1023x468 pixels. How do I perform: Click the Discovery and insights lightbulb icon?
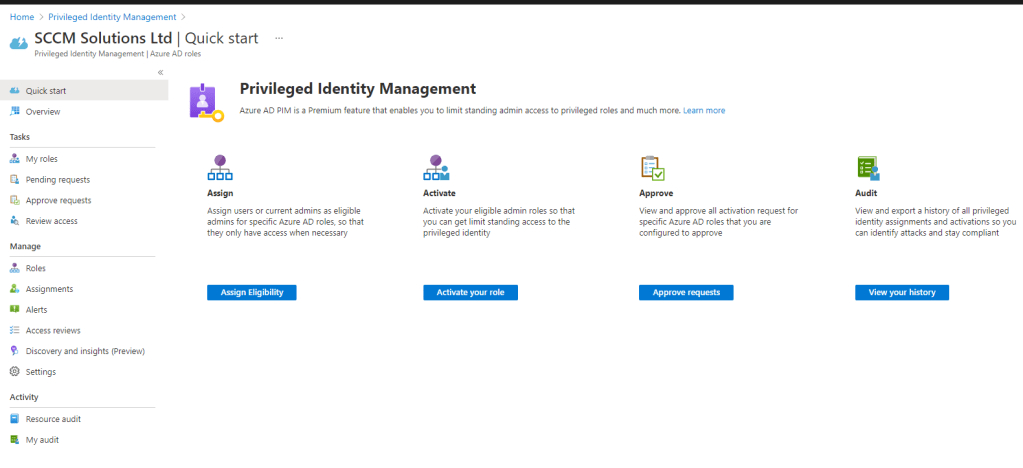[15, 351]
